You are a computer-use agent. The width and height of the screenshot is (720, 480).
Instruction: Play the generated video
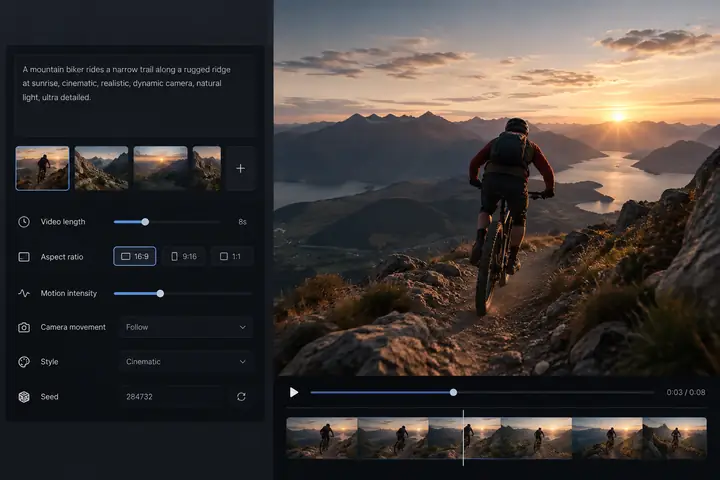click(294, 392)
